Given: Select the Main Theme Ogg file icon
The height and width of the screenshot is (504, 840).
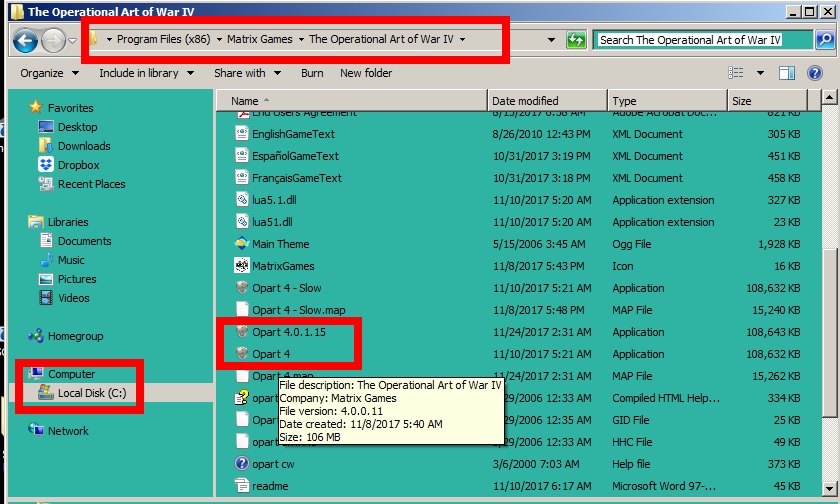Looking at the screenshot, I should [x=242, y=243].
